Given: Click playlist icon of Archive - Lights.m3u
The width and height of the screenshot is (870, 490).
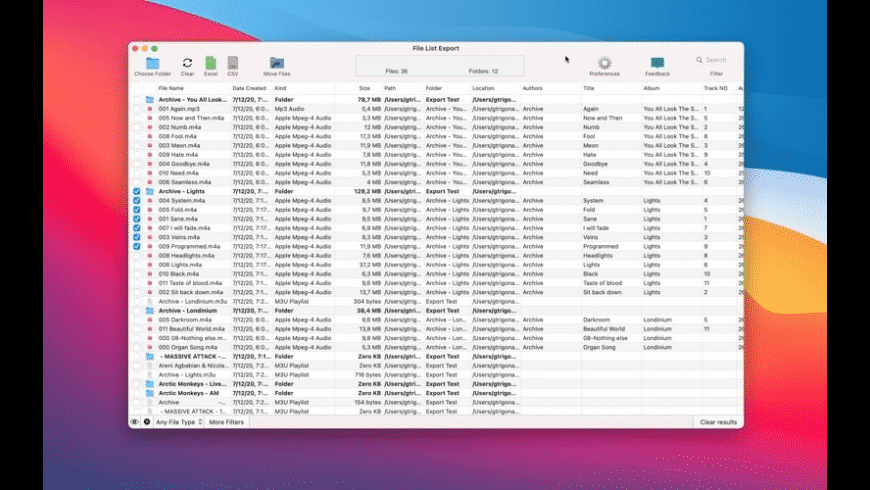Looking at the screenshot, I should [149, 375].
